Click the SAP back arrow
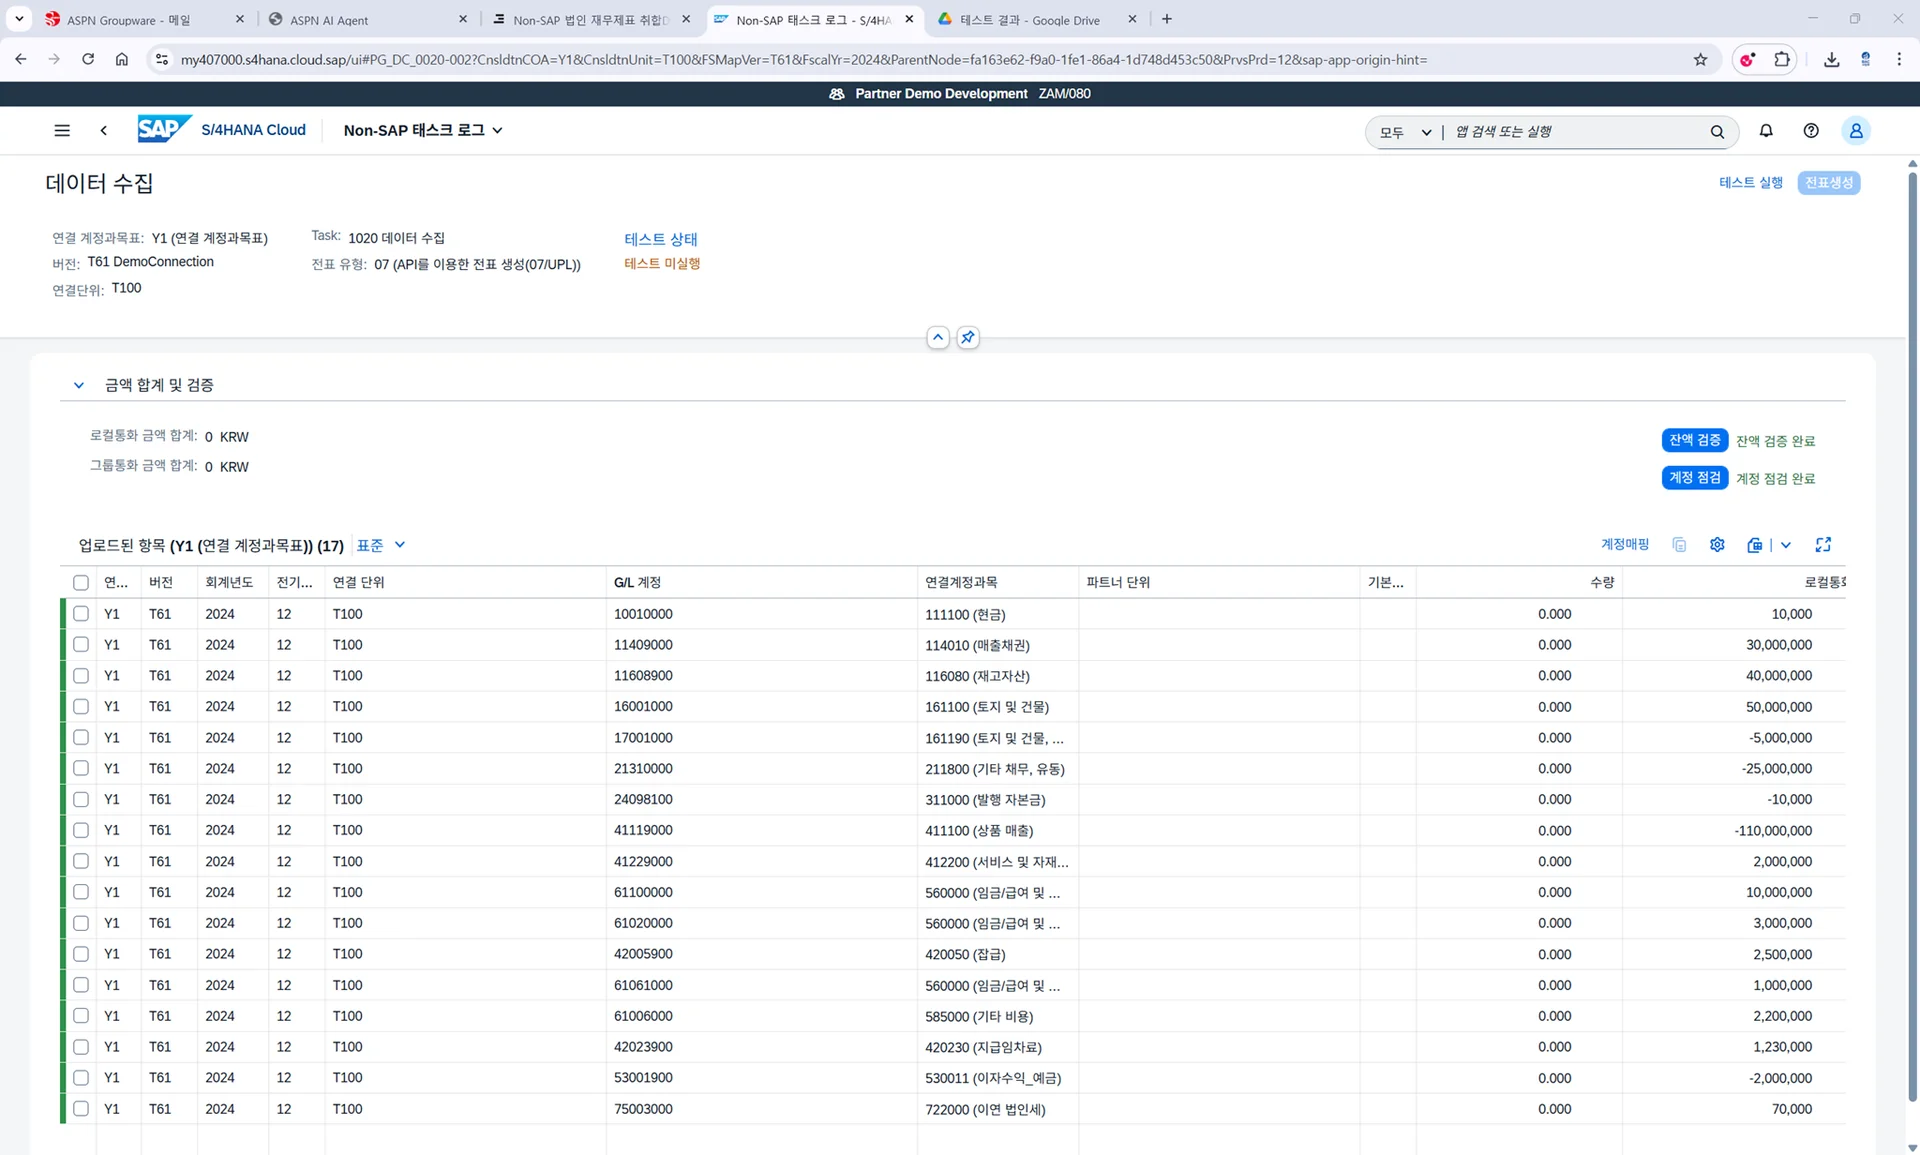Screen dimensions: 1920x1155 pyautogui.click(x=104, y=130)
